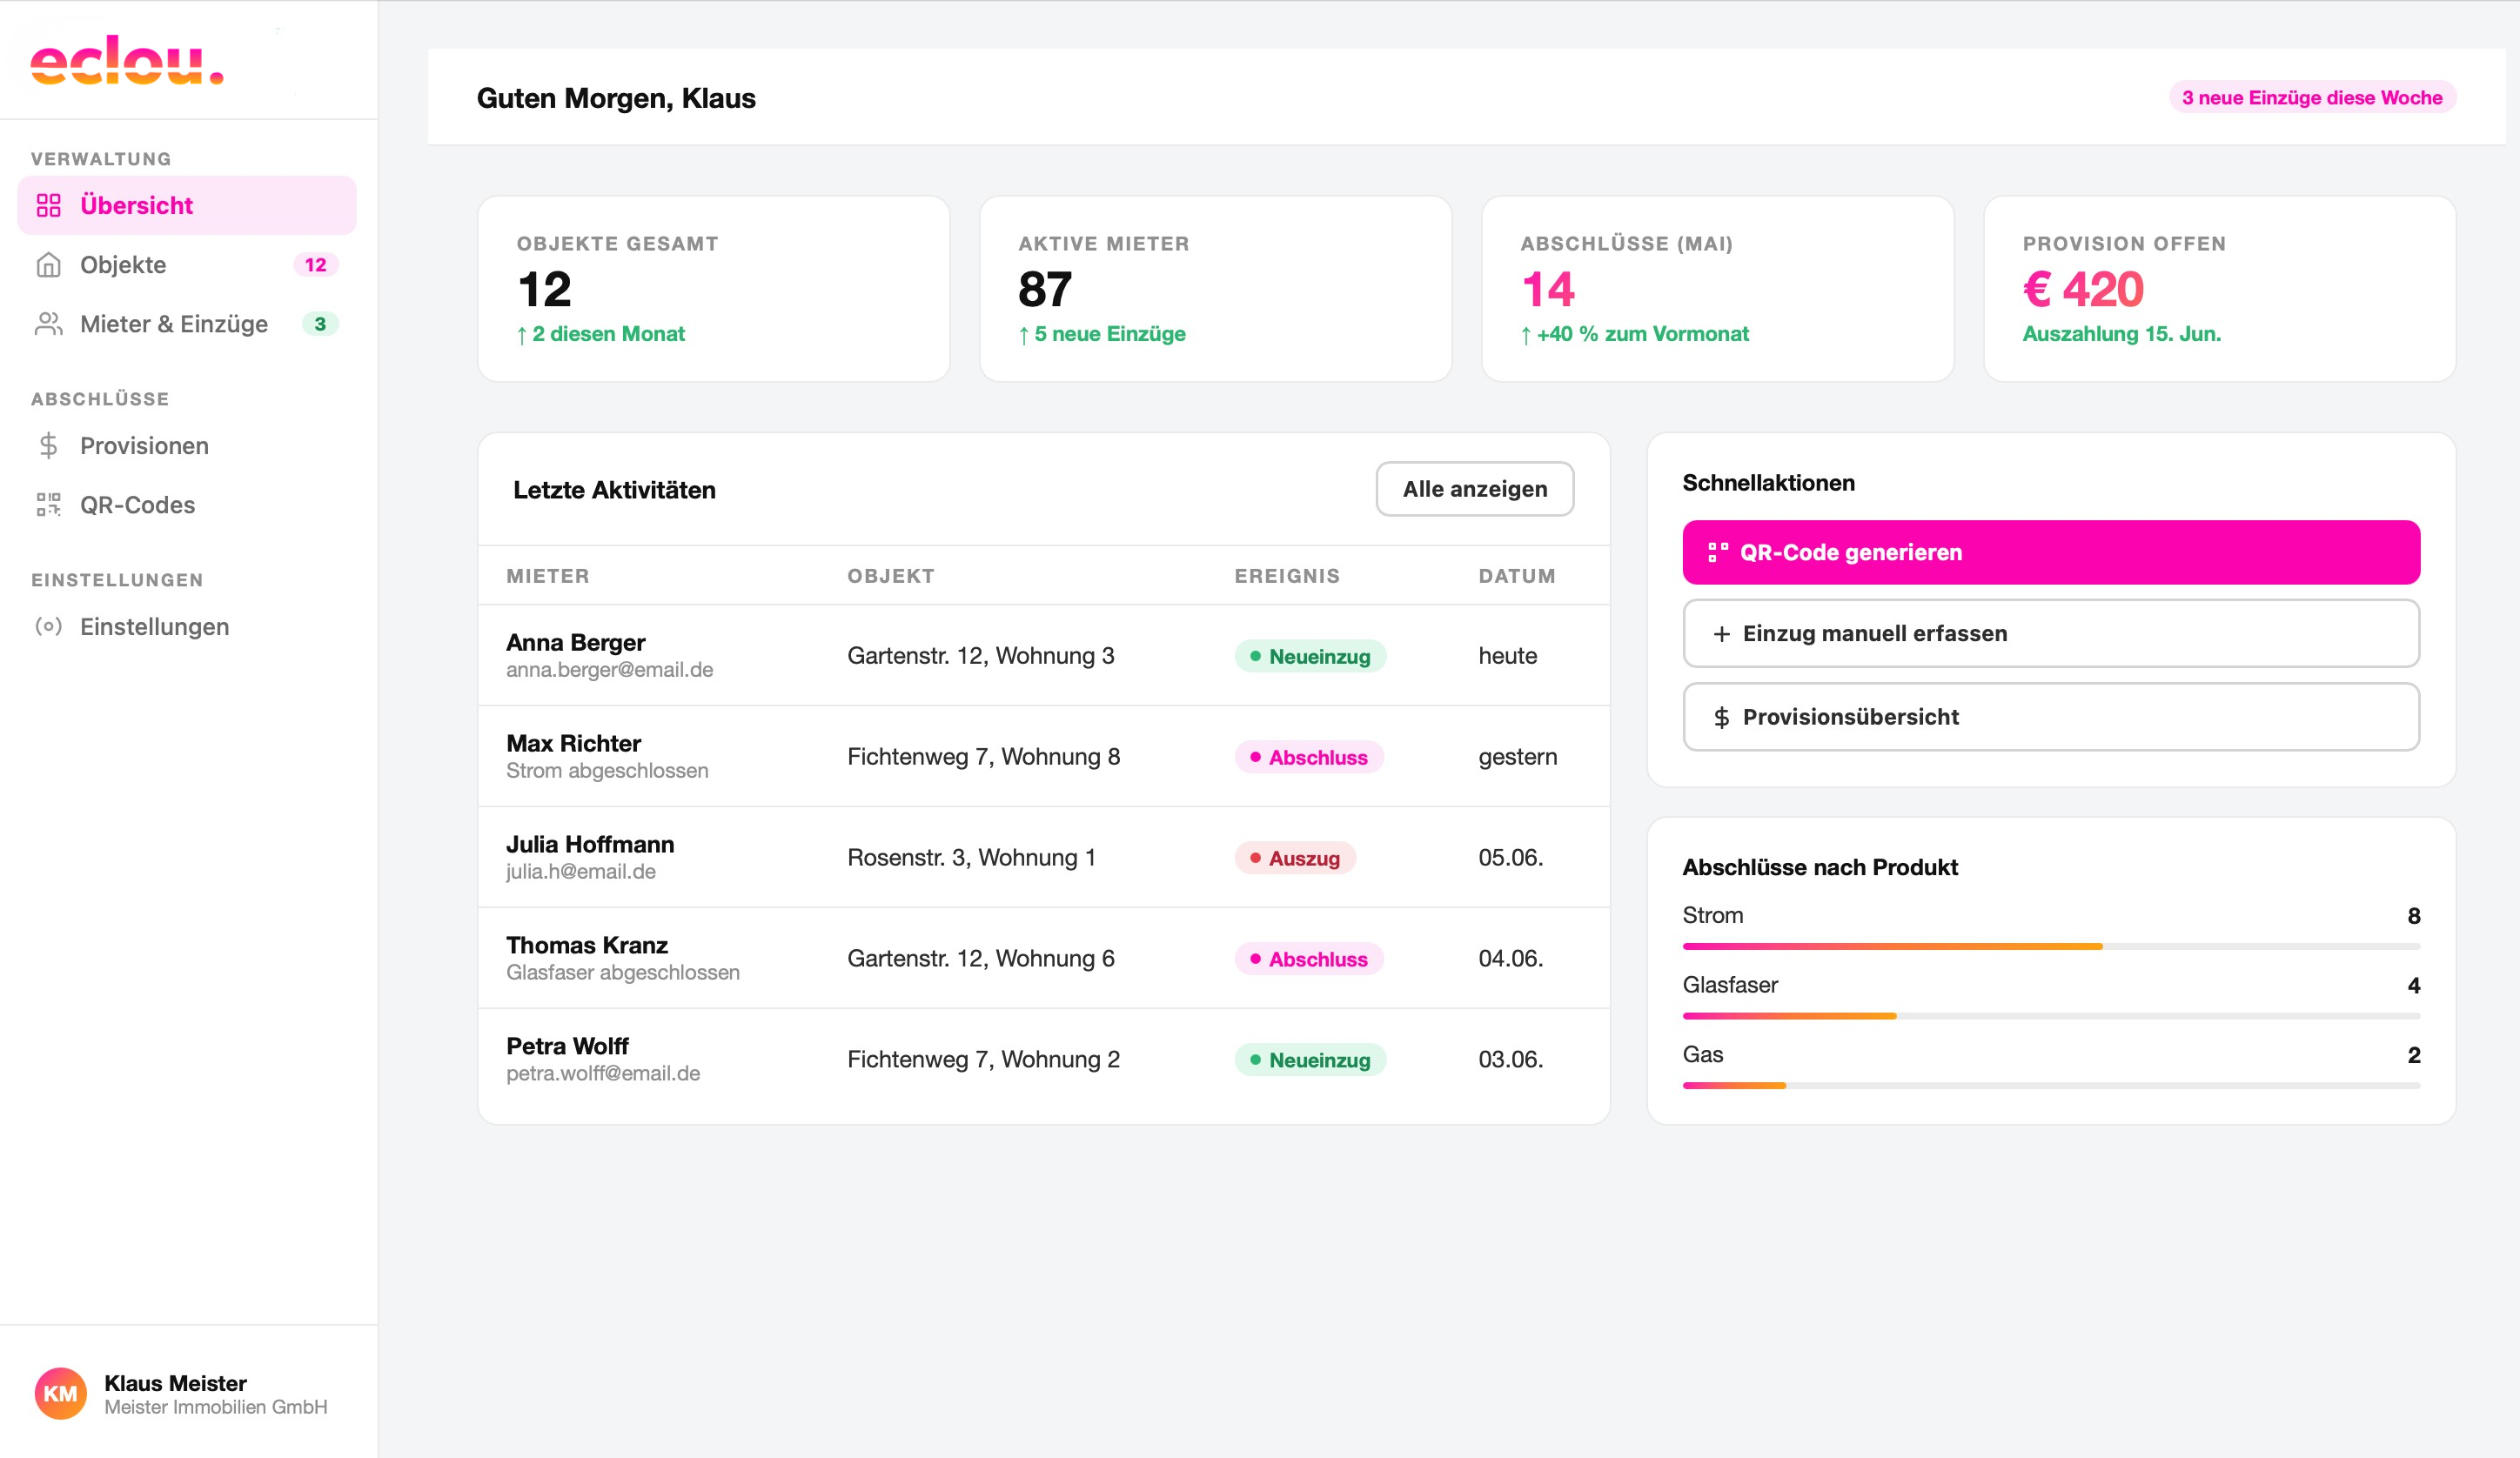
Task: Click the Einstellungen gear icon
Action: (x=49, y=627)
